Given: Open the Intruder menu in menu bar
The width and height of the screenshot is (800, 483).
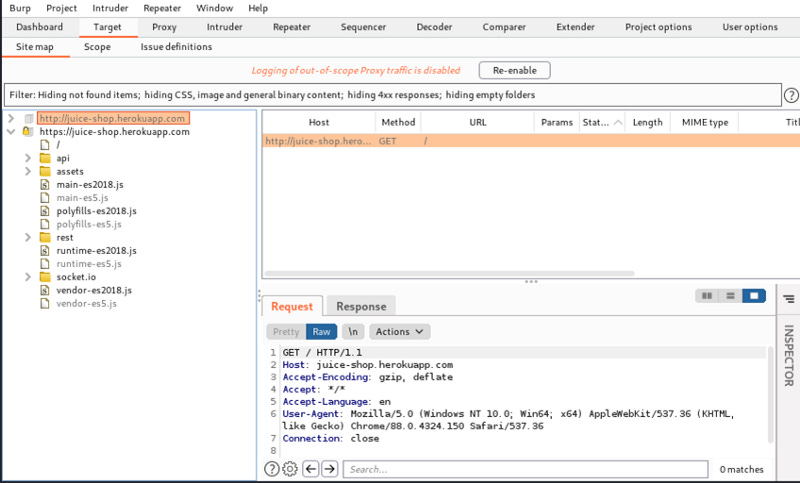Looking at the screenshot, I should coord(110,8).
